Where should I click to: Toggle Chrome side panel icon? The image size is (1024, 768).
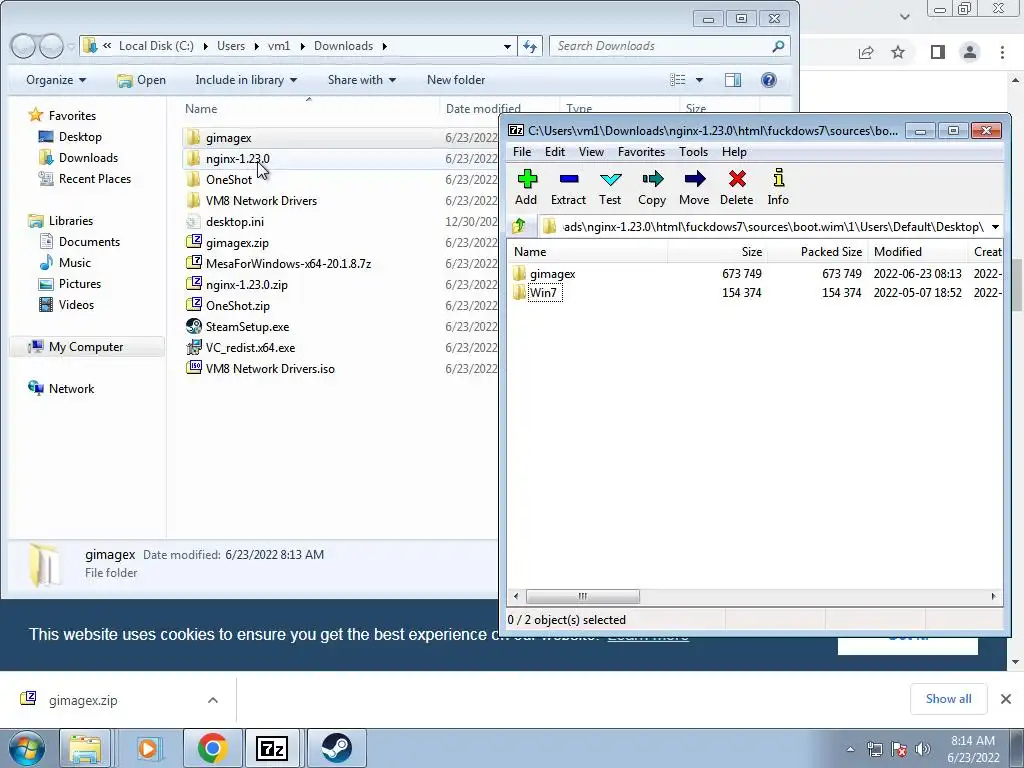click(938, 52)
